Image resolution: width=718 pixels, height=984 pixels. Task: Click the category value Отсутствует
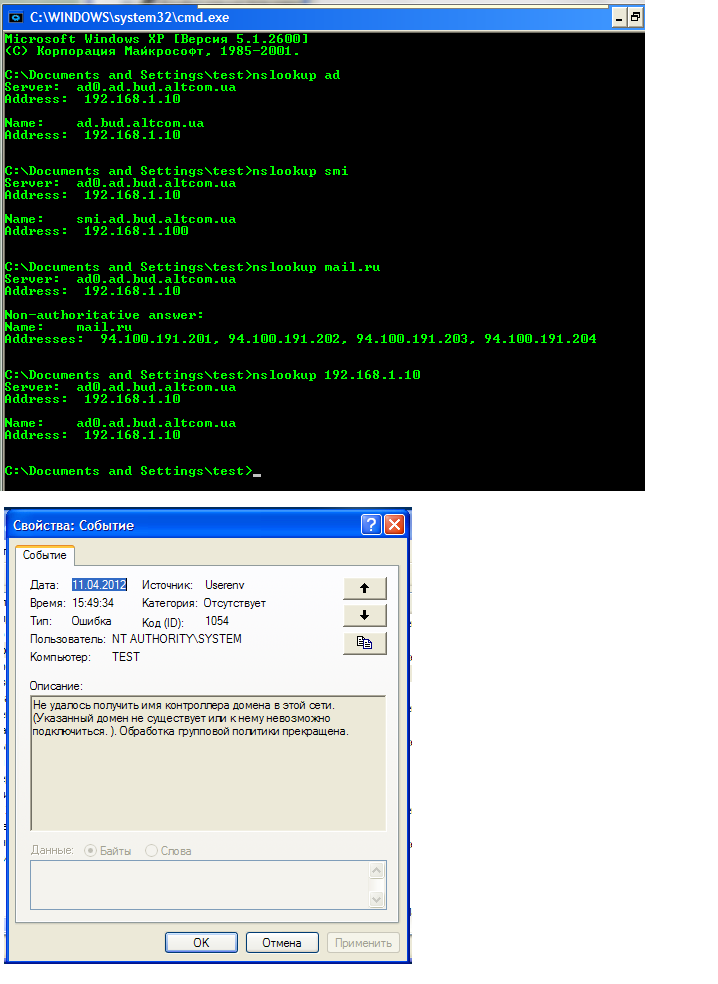[x=235, y=603]
